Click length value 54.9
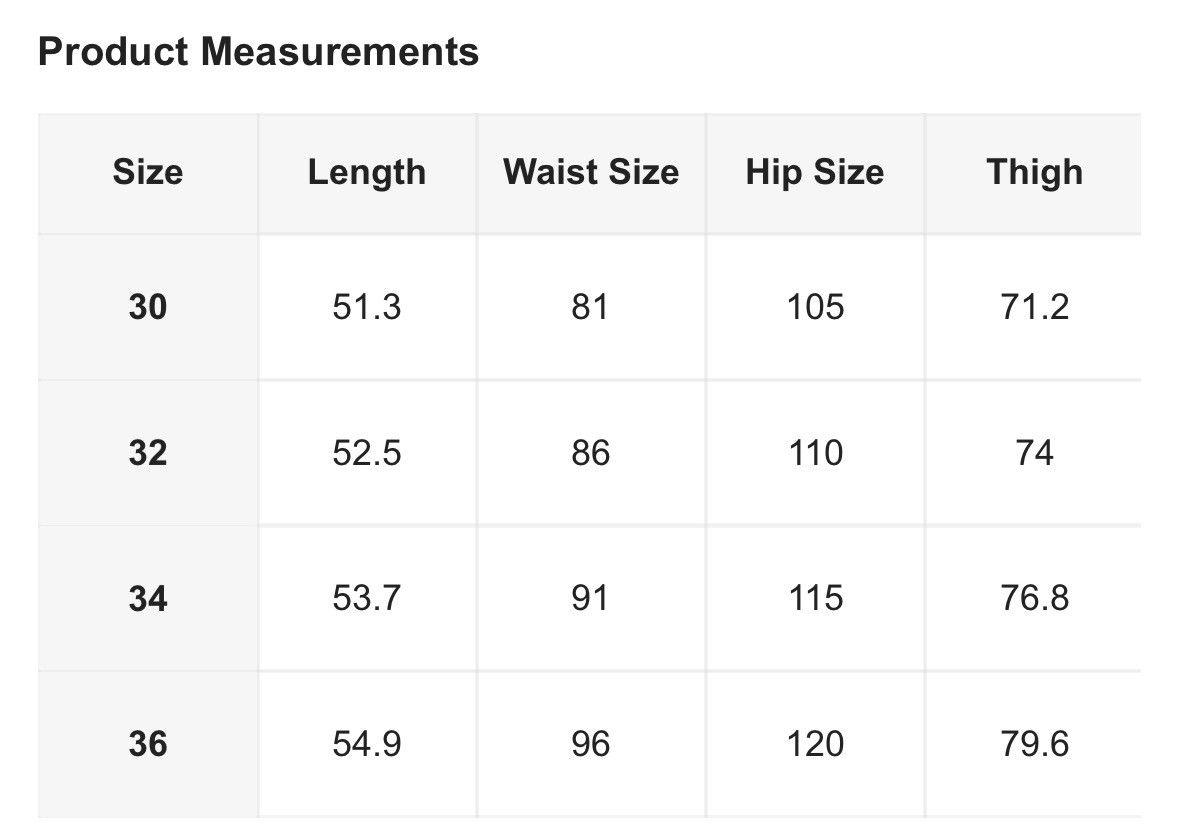1179x826 pixels. click(x=367, y=744)
